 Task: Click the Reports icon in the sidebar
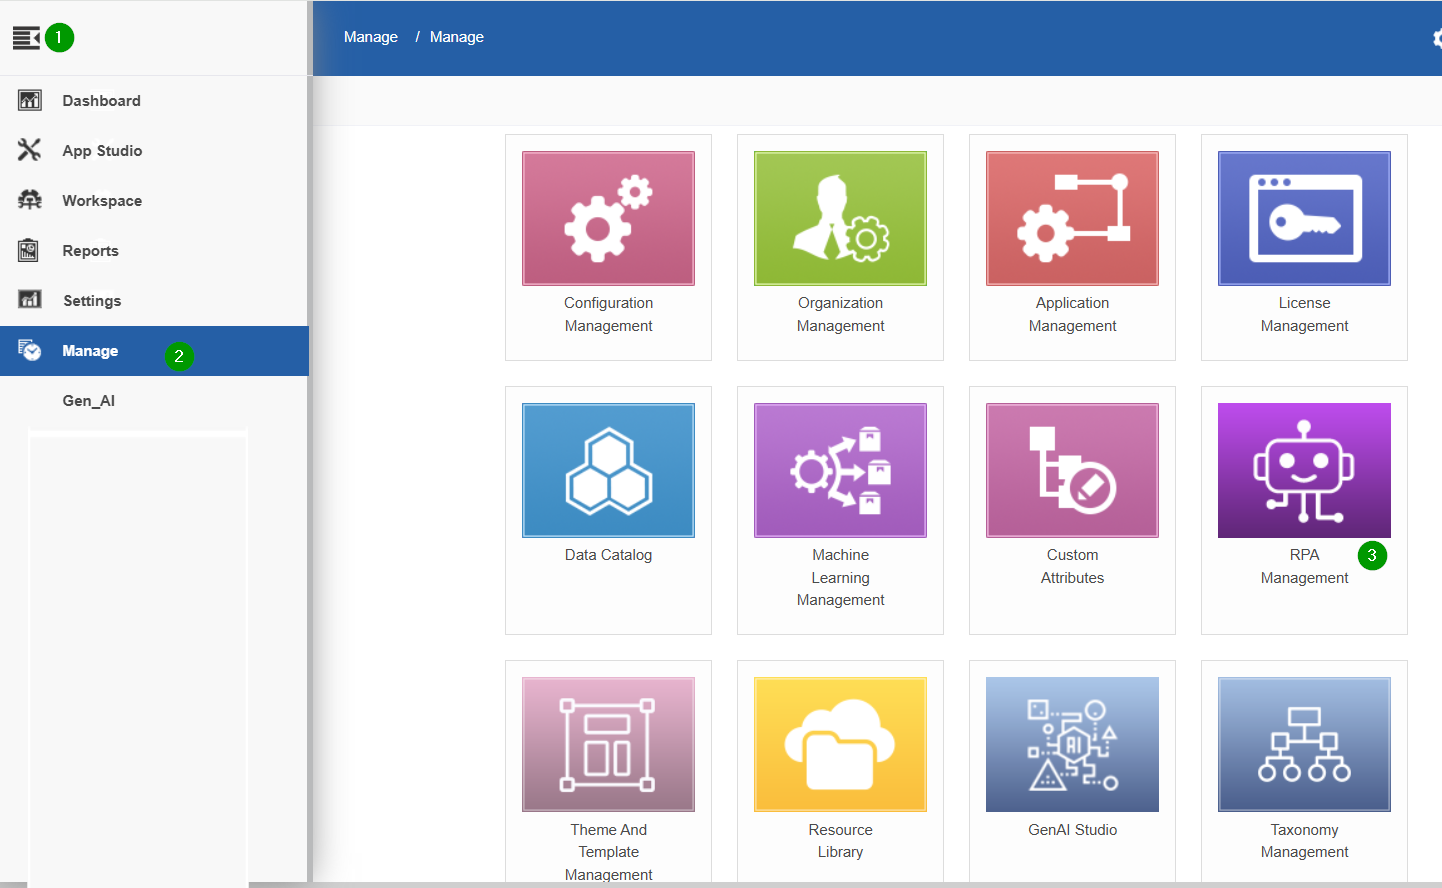[29, 250]
